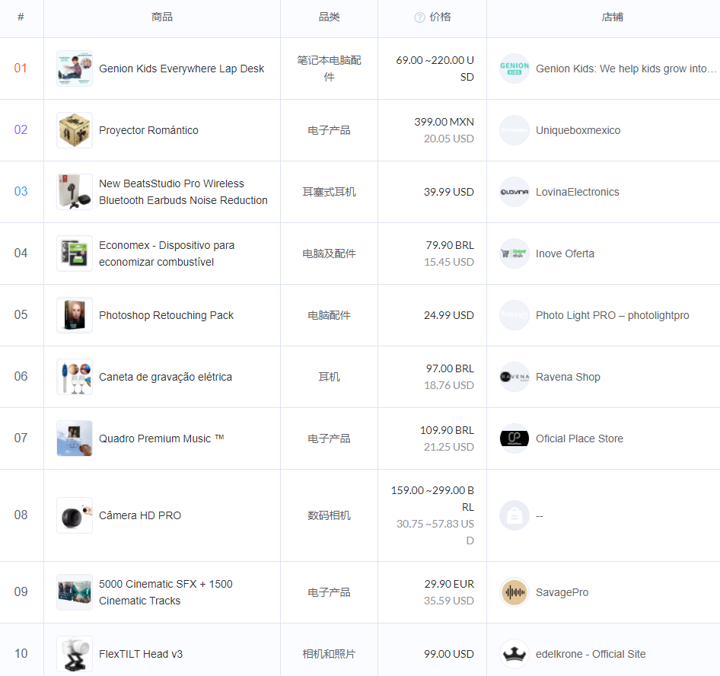
Task: Open Genion Kids Lap Desk product thumbnail
Action: pos(74,68)
